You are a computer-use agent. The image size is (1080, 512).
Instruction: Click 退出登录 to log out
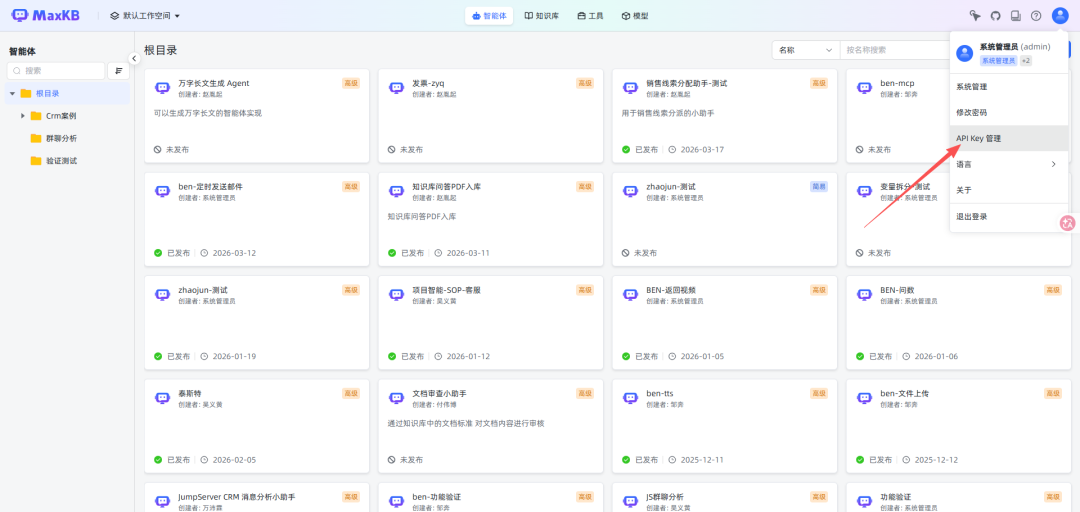click(x=972, y=216)
